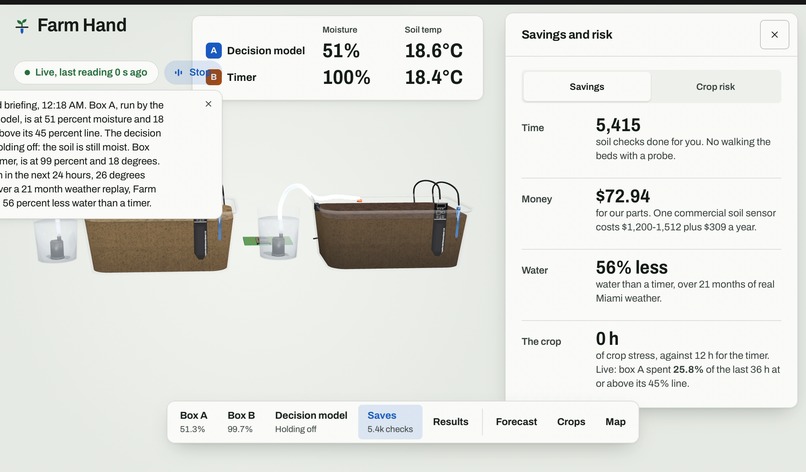This screenshot has width=806, height=472.
Task: Click the Stop audio briefing button
Action: point(191,72)
